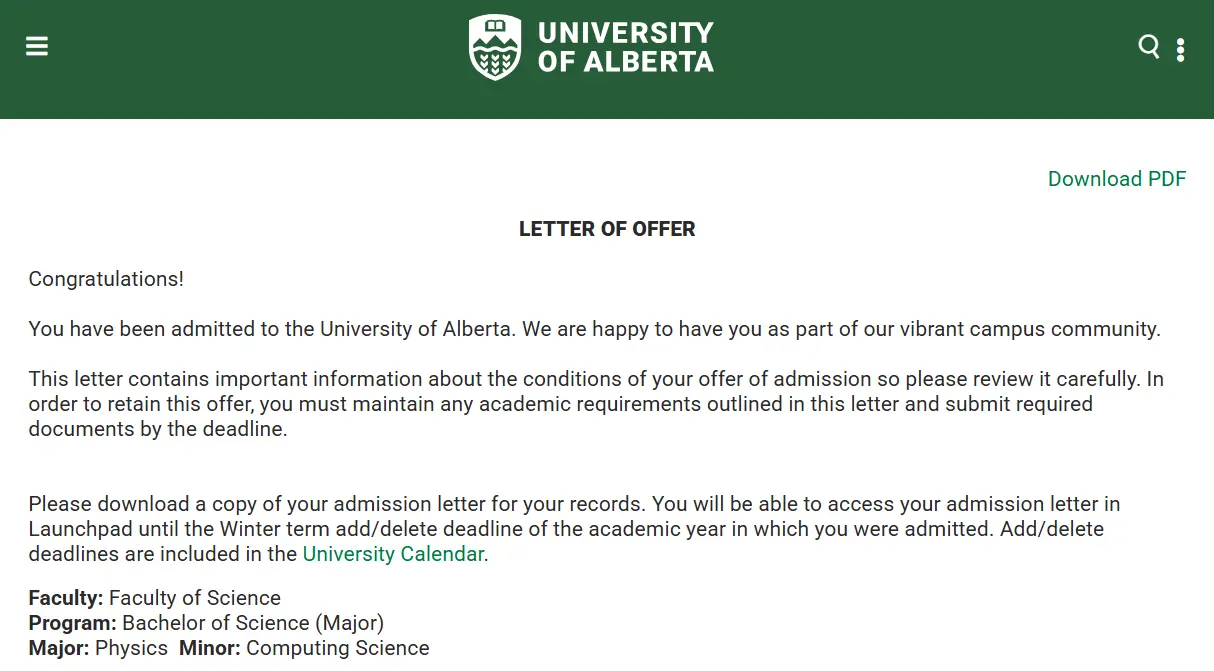Click the University of Alberta shield logo
1214x671 pixels.
click(494, 47)
